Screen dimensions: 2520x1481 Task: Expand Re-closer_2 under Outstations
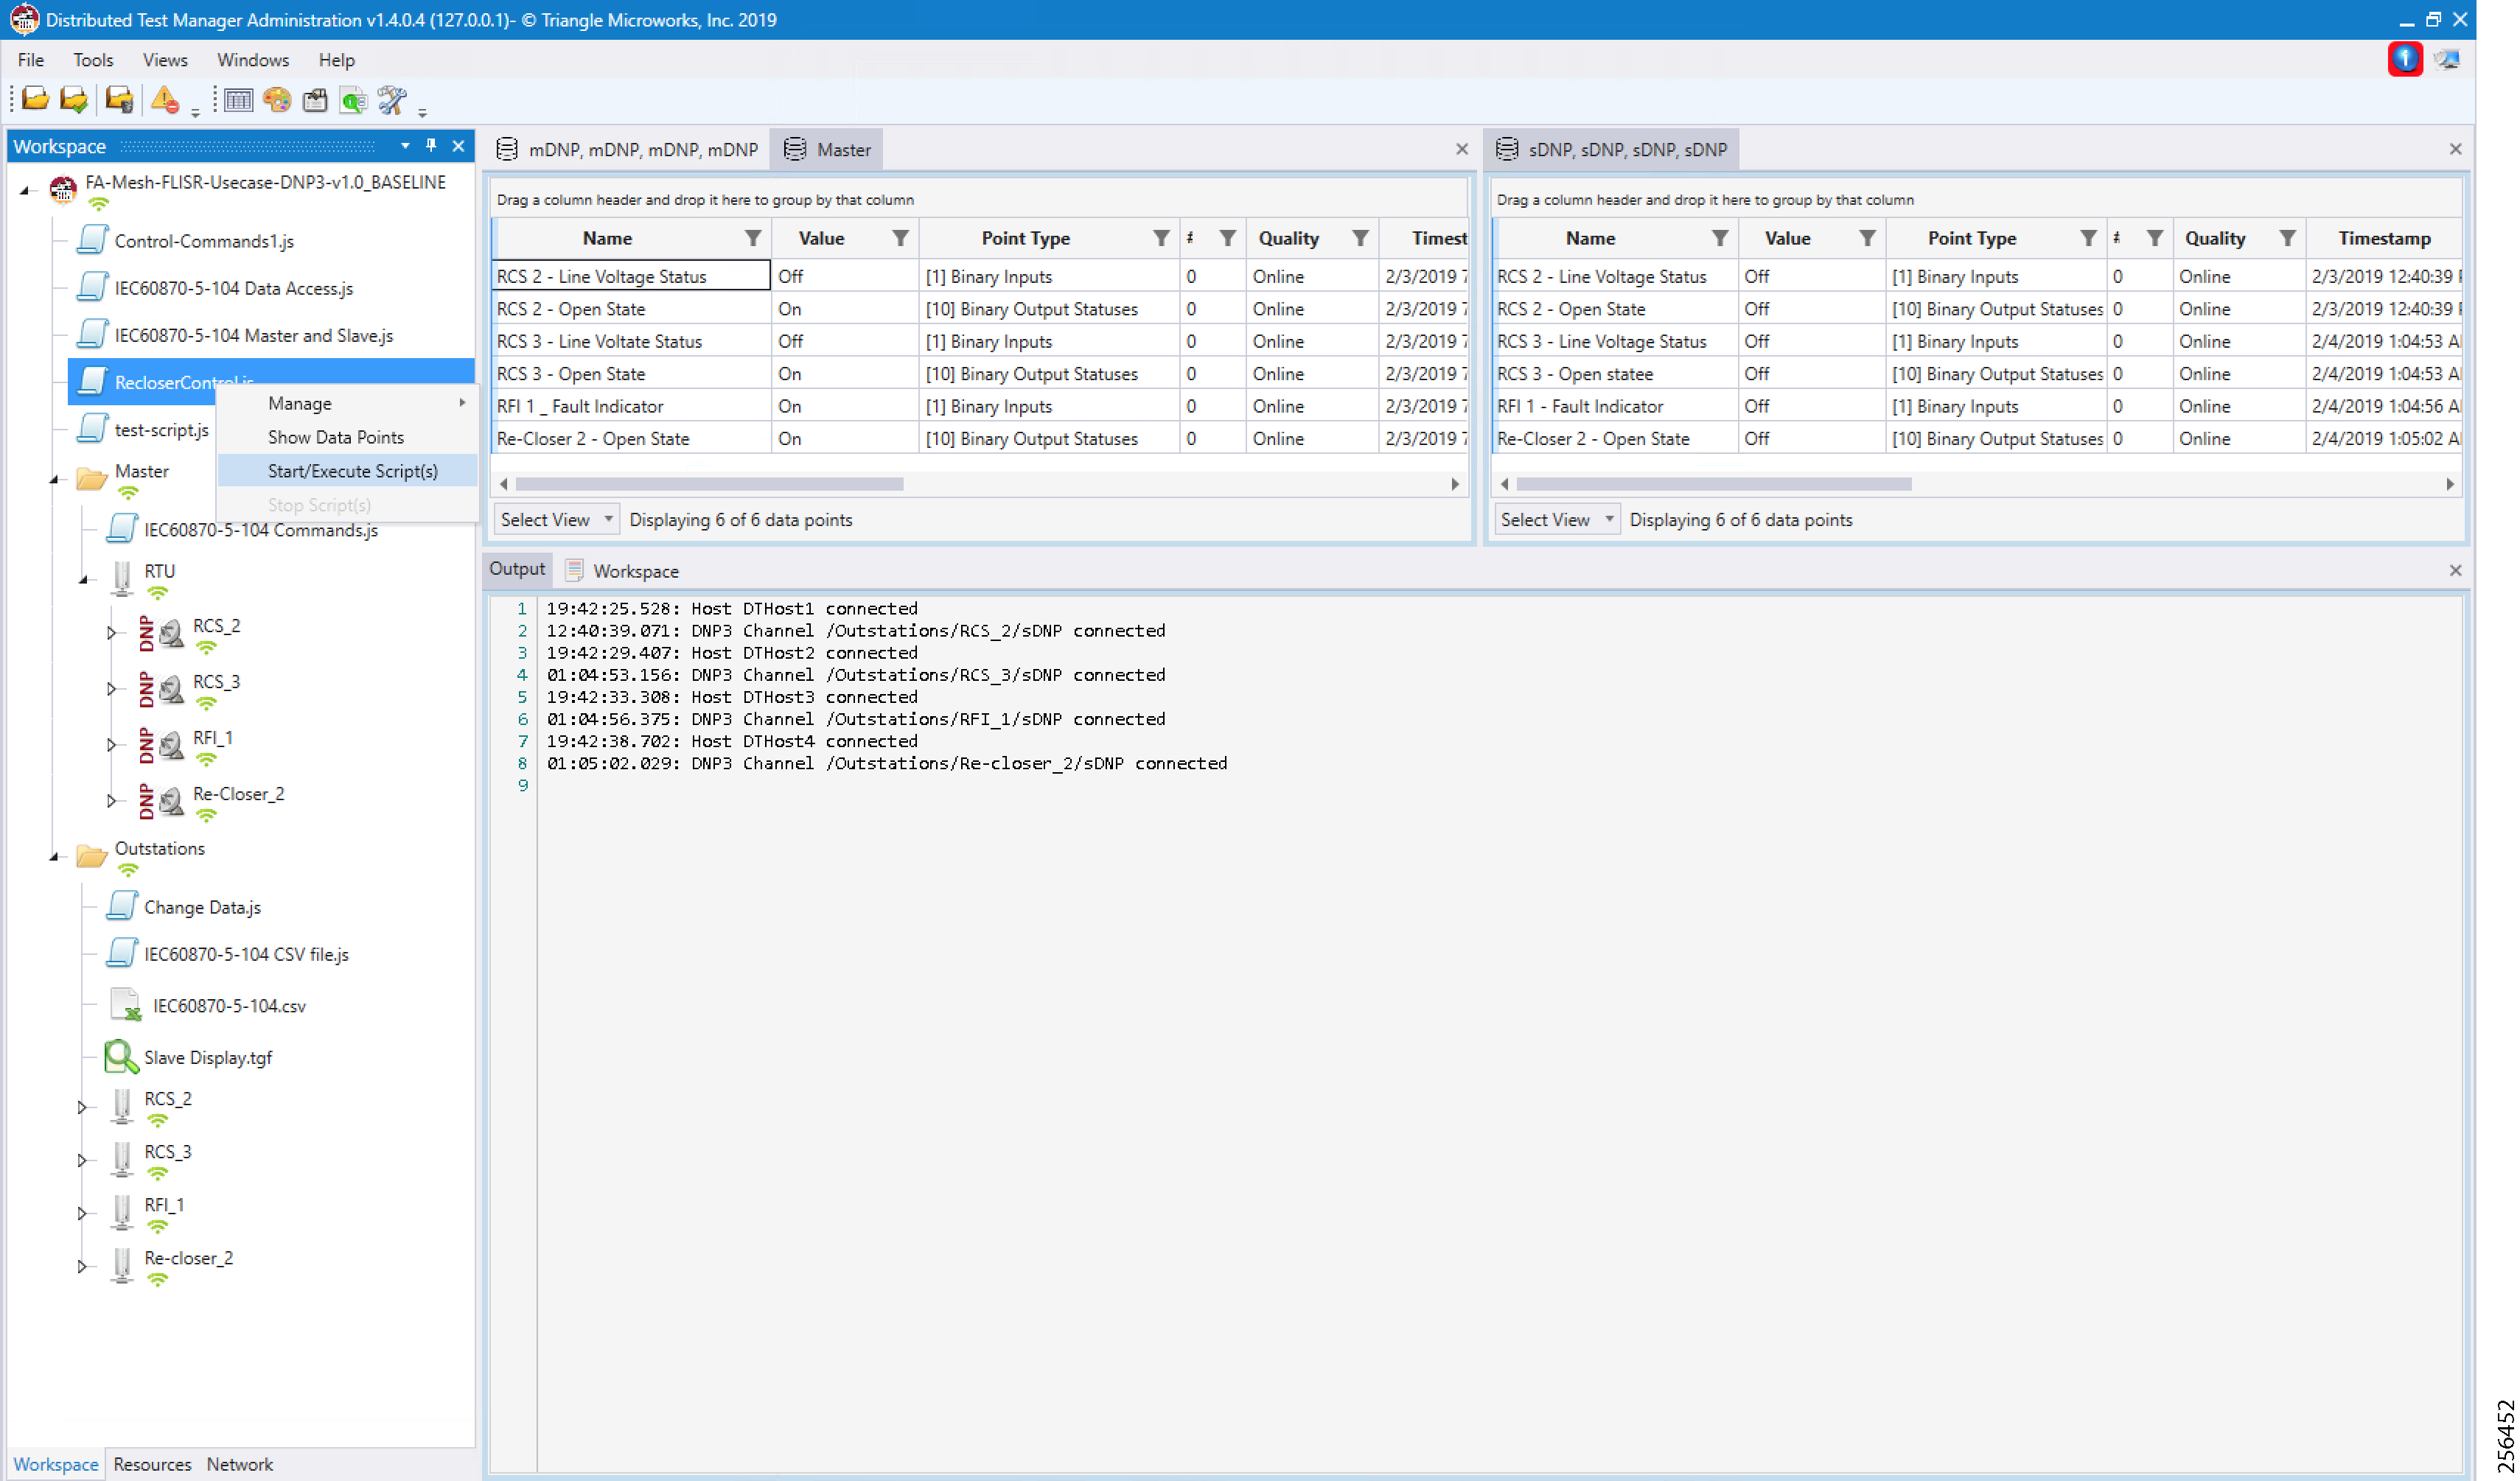click(82, 1266)
